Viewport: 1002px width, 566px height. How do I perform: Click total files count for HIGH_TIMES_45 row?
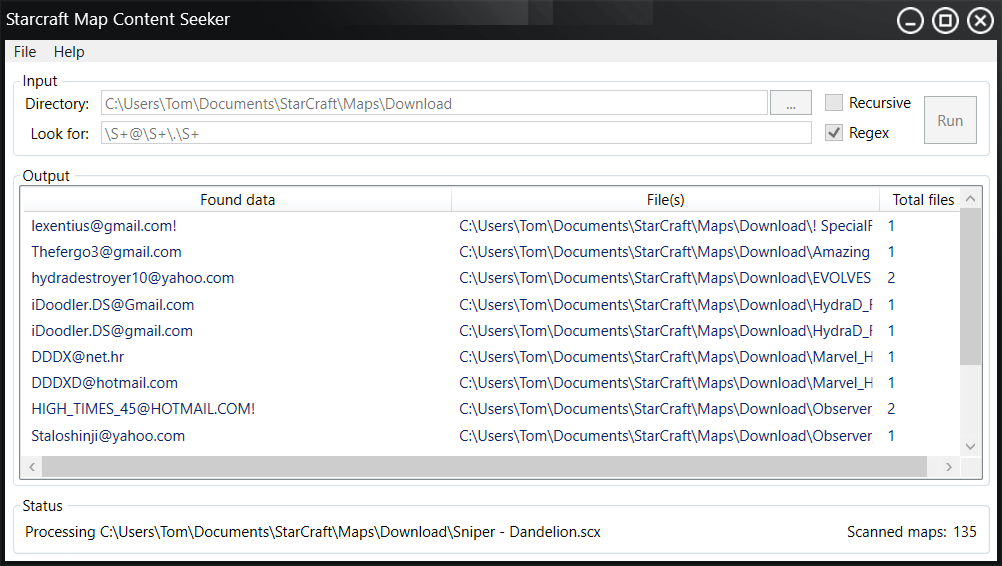point(891,409)
